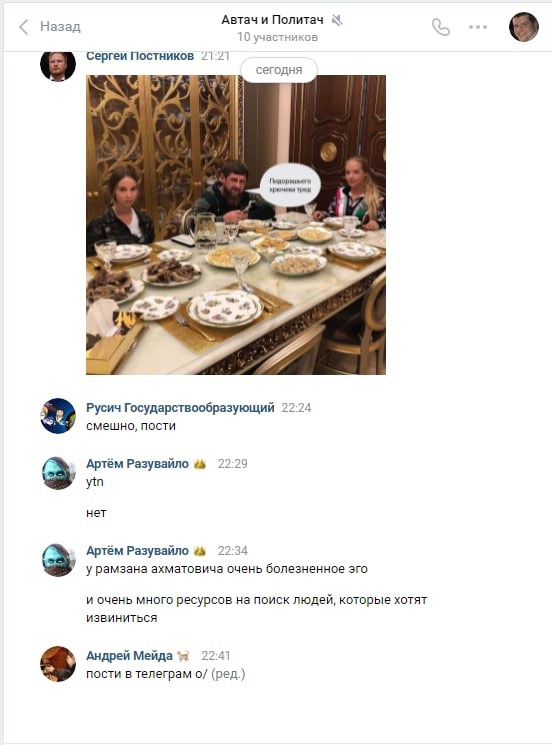Select the message смешно, пости
Image resolution: width=552 pixels, height=745 pixels.
coord(131,426)
